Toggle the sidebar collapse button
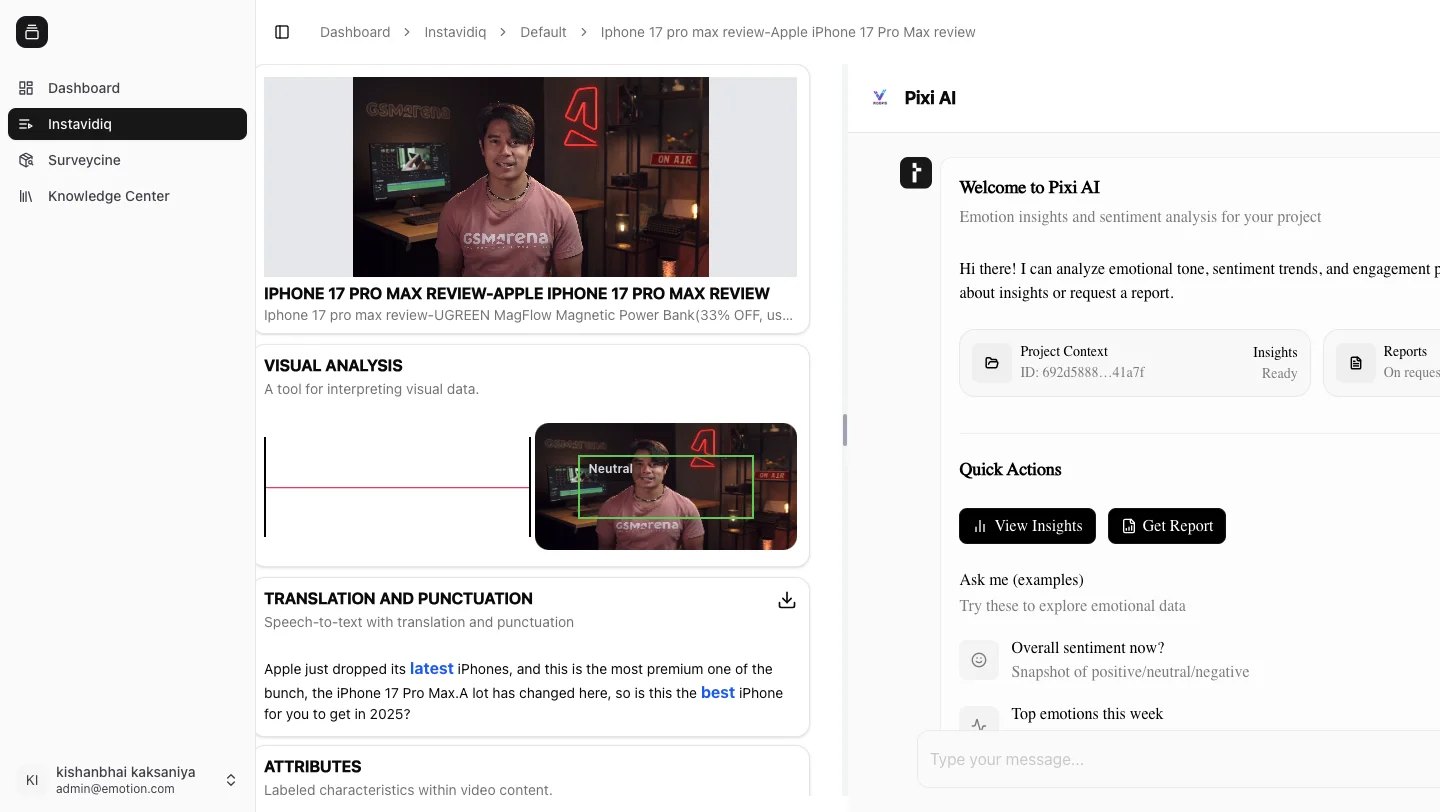 (x=282, y=32)
